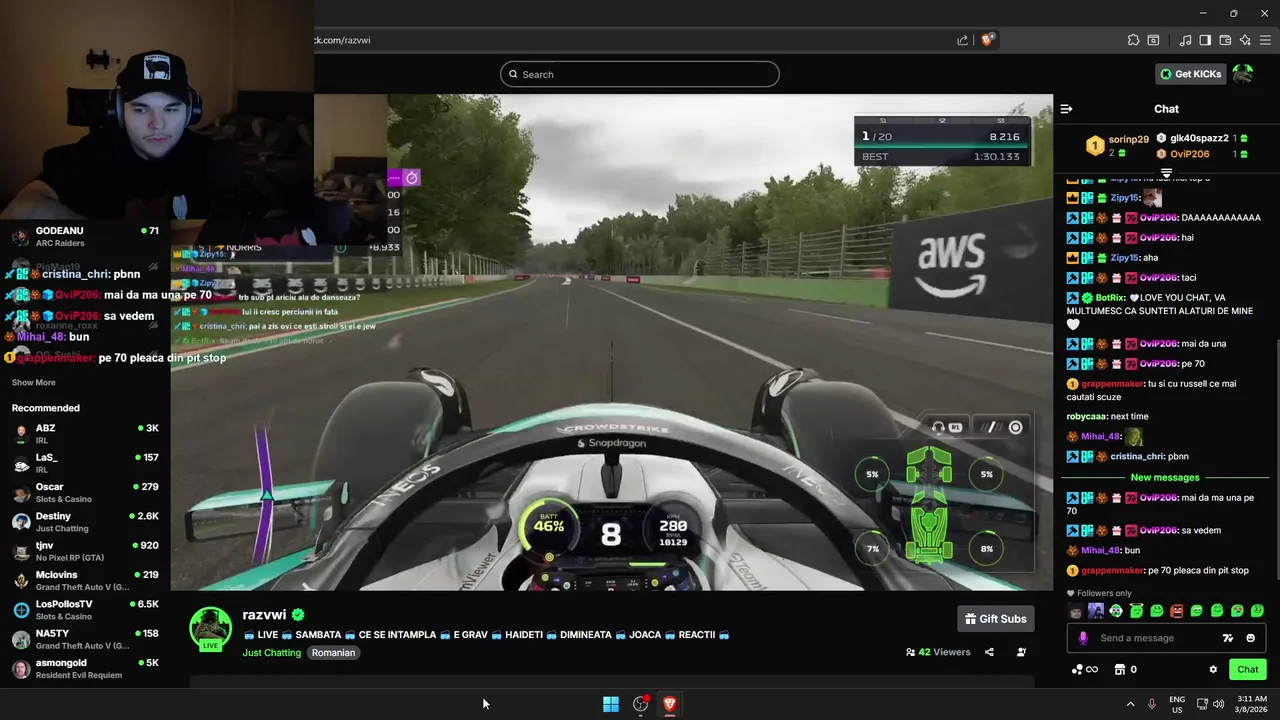Viewport: 1280px width, 720px height.
Task: Open the 7TV emote picker icon
Action: [1228, 638]
